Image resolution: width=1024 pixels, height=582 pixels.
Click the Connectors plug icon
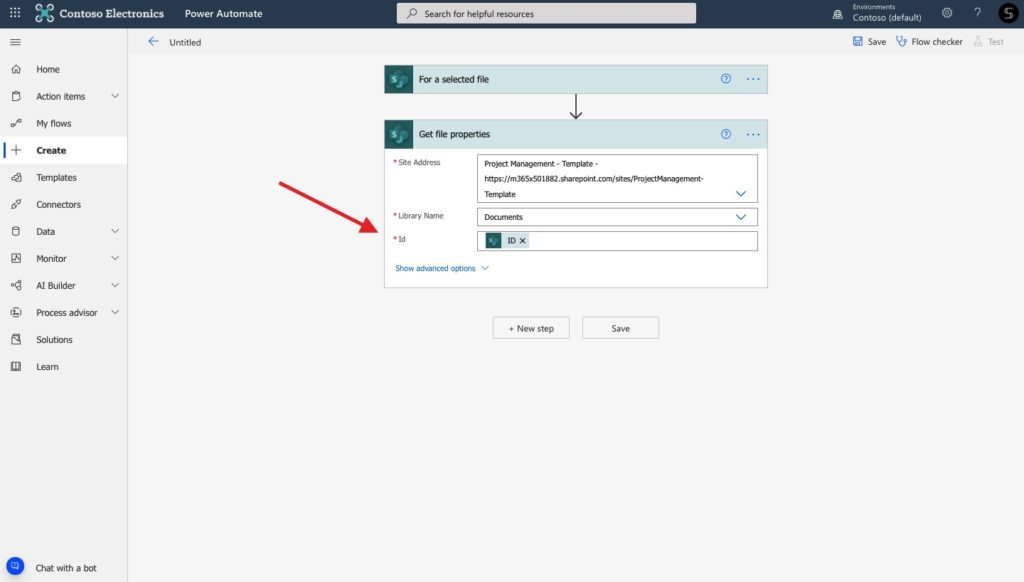16,204
